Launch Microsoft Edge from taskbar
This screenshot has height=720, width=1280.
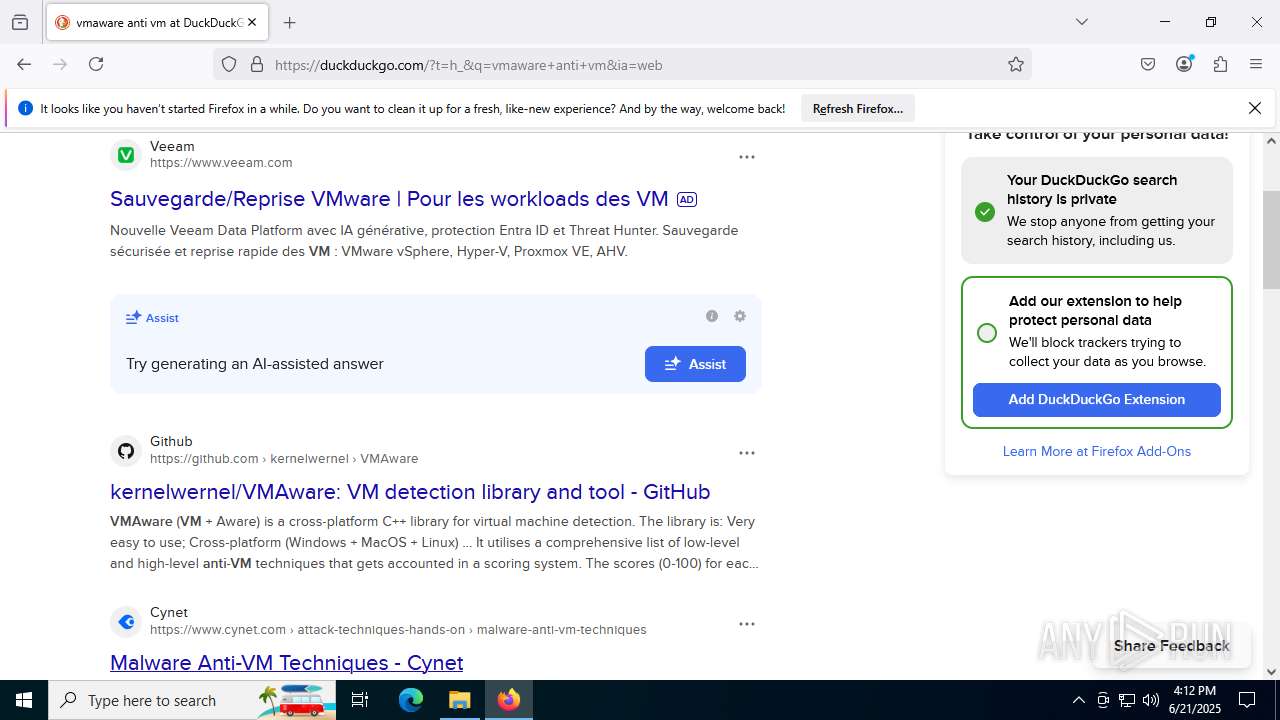point(411,700)
